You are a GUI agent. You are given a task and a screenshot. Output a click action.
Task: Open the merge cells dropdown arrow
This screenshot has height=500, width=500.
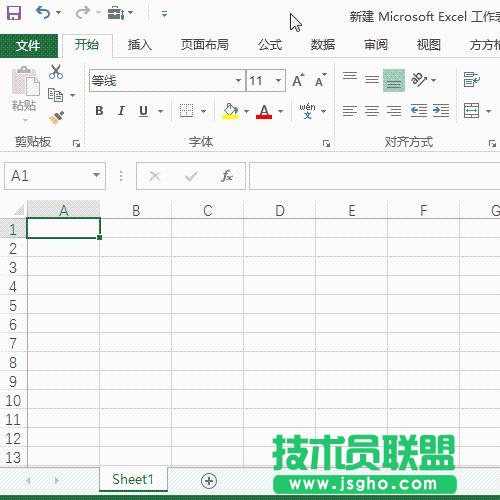(x=488, y=111)
